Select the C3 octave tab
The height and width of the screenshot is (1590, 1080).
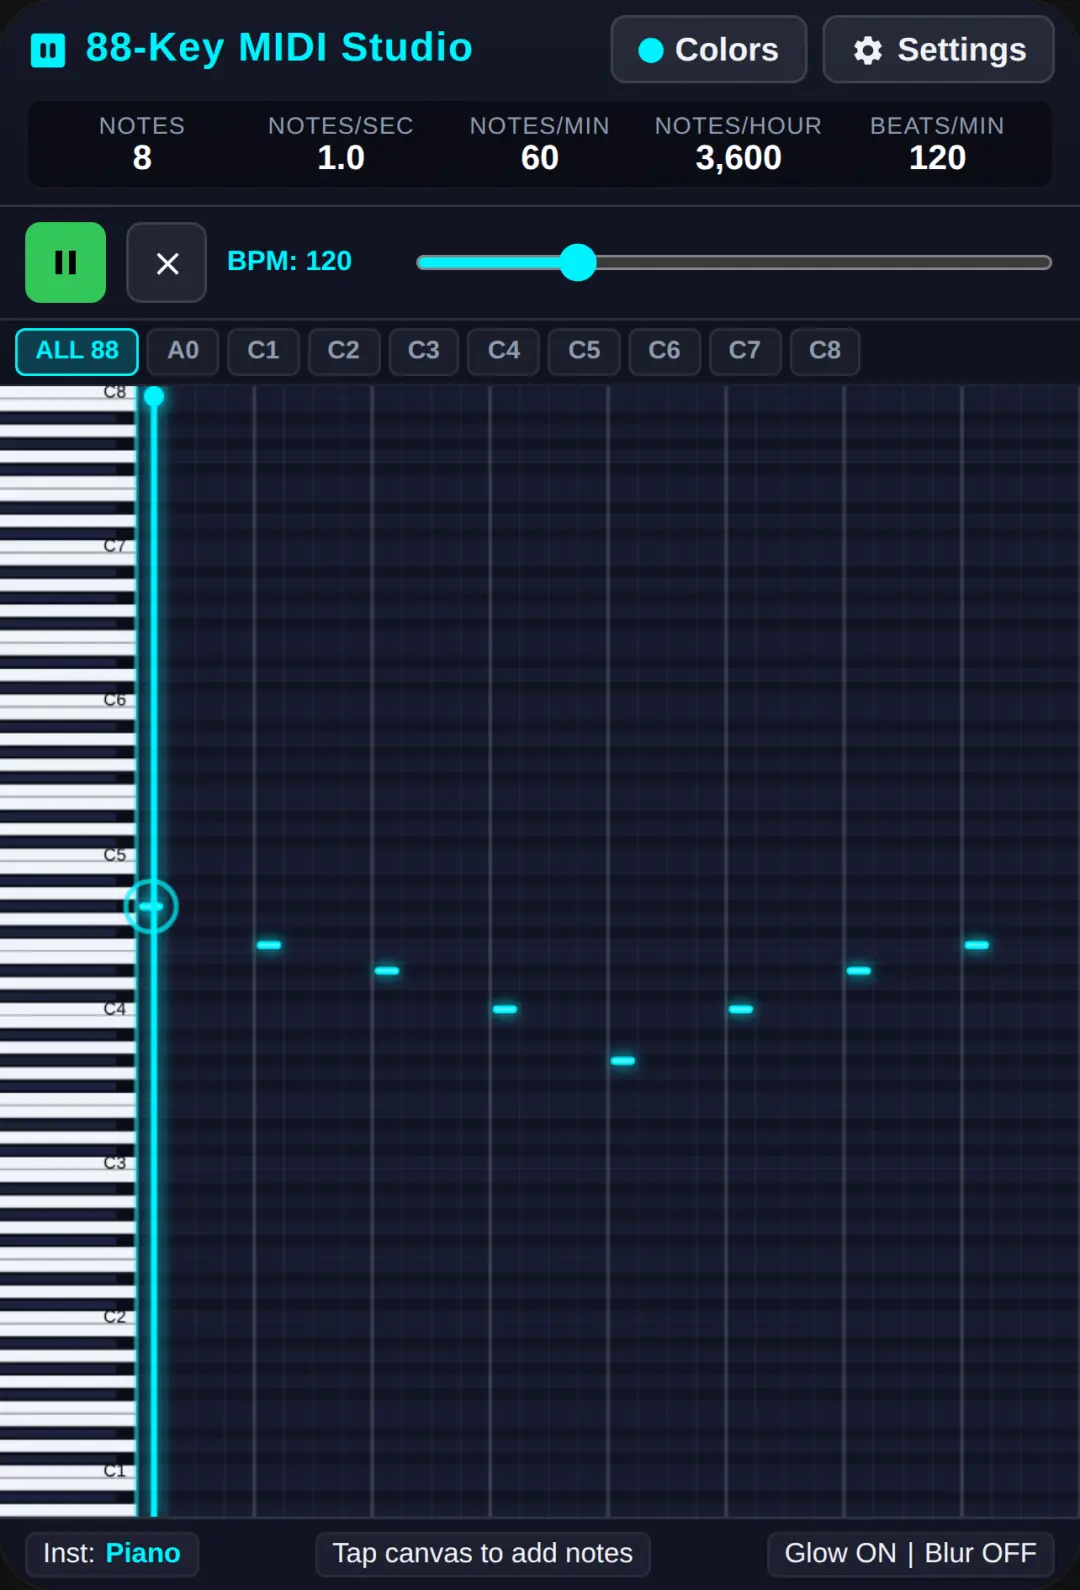pos(424,351)
